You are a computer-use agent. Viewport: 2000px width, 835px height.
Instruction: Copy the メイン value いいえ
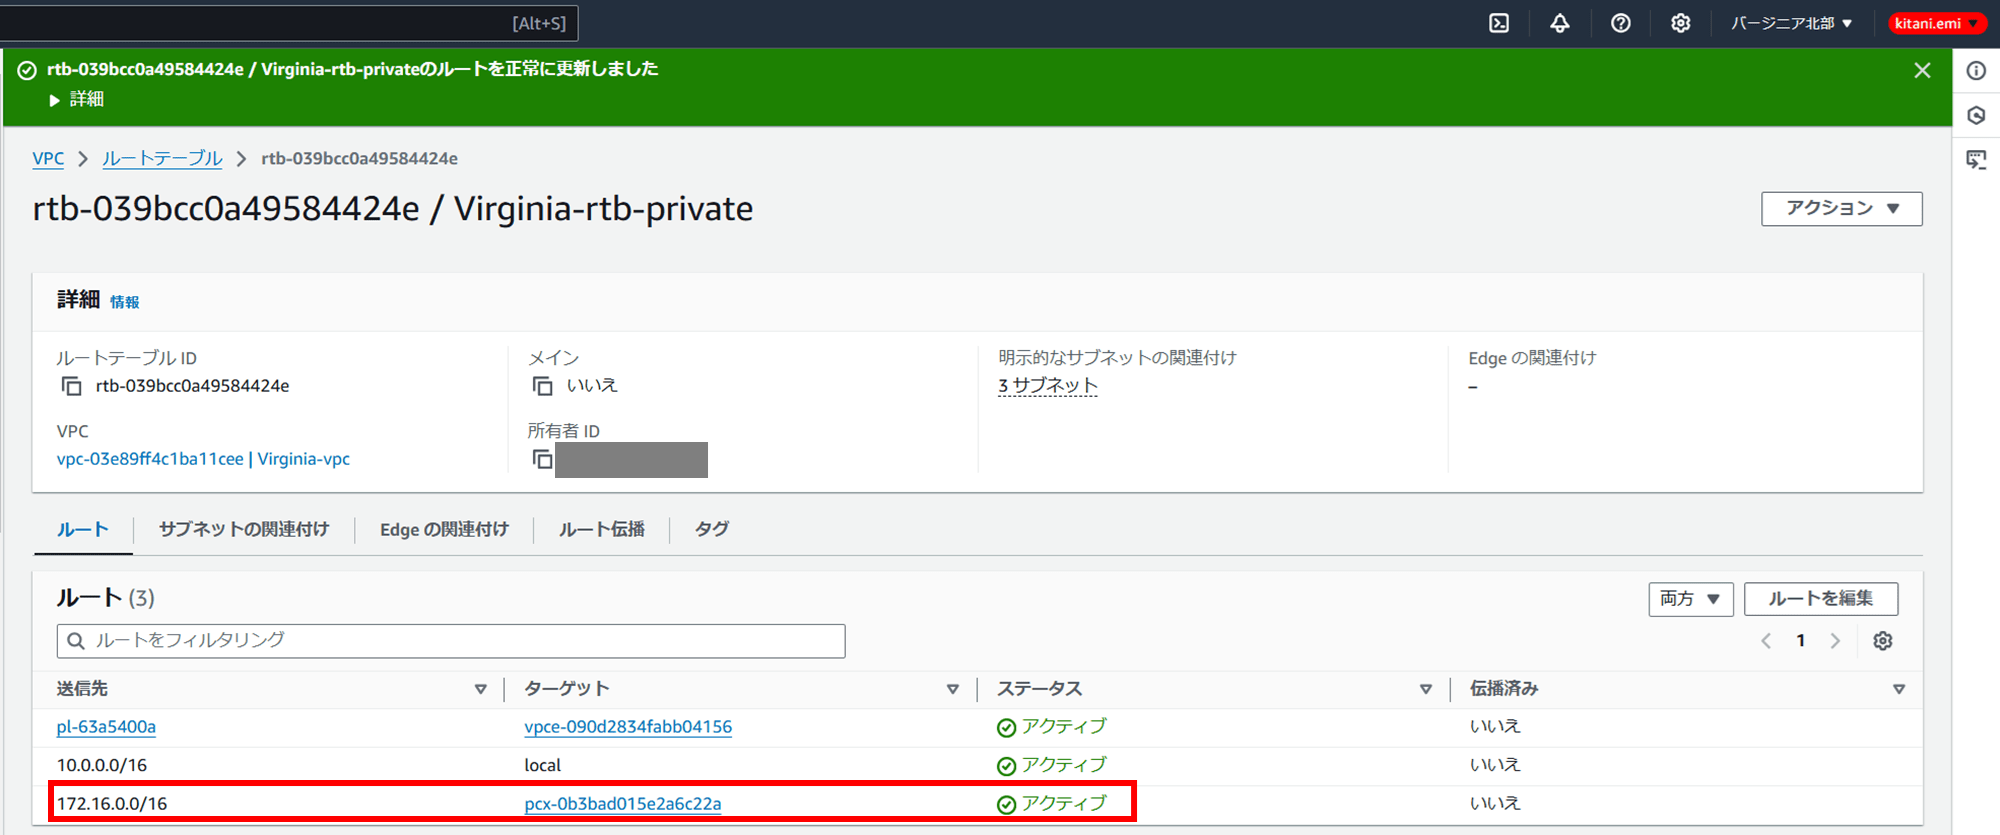pos(542,386)
